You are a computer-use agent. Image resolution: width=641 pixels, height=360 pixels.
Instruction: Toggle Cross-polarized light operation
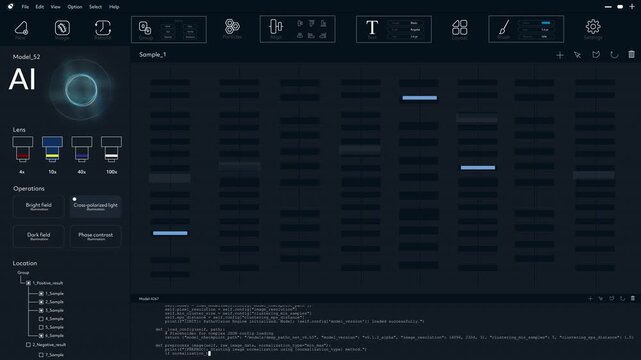click(x=95, y=206)
